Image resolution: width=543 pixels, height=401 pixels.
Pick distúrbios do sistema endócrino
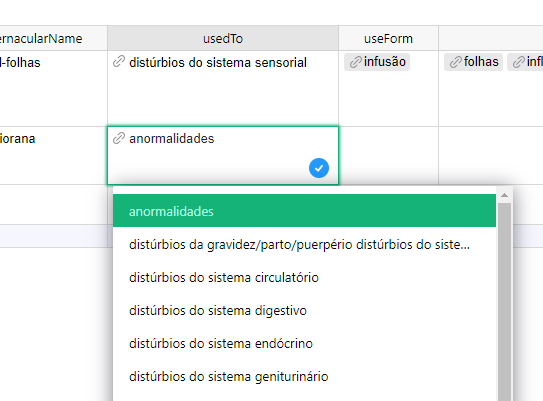pos(304,344)
